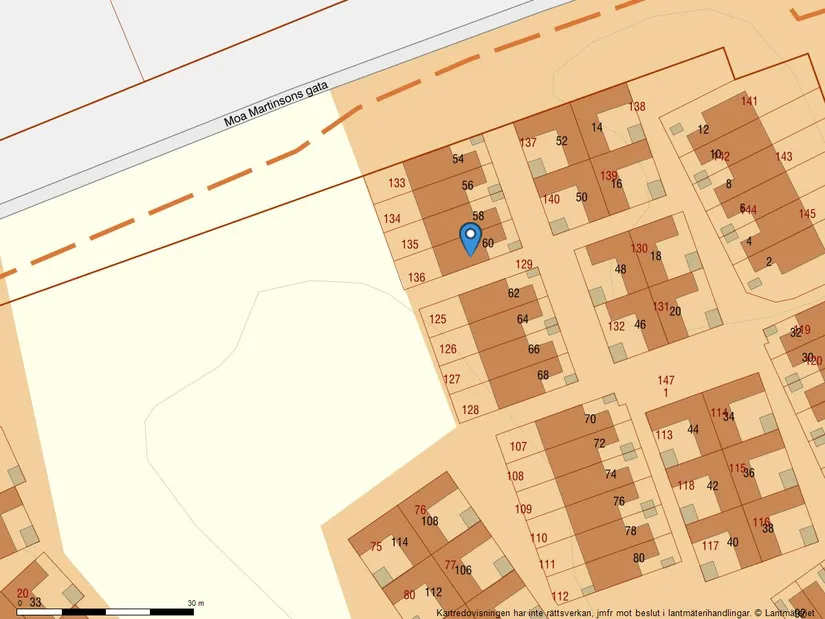Select red parcel number 128

470,410
